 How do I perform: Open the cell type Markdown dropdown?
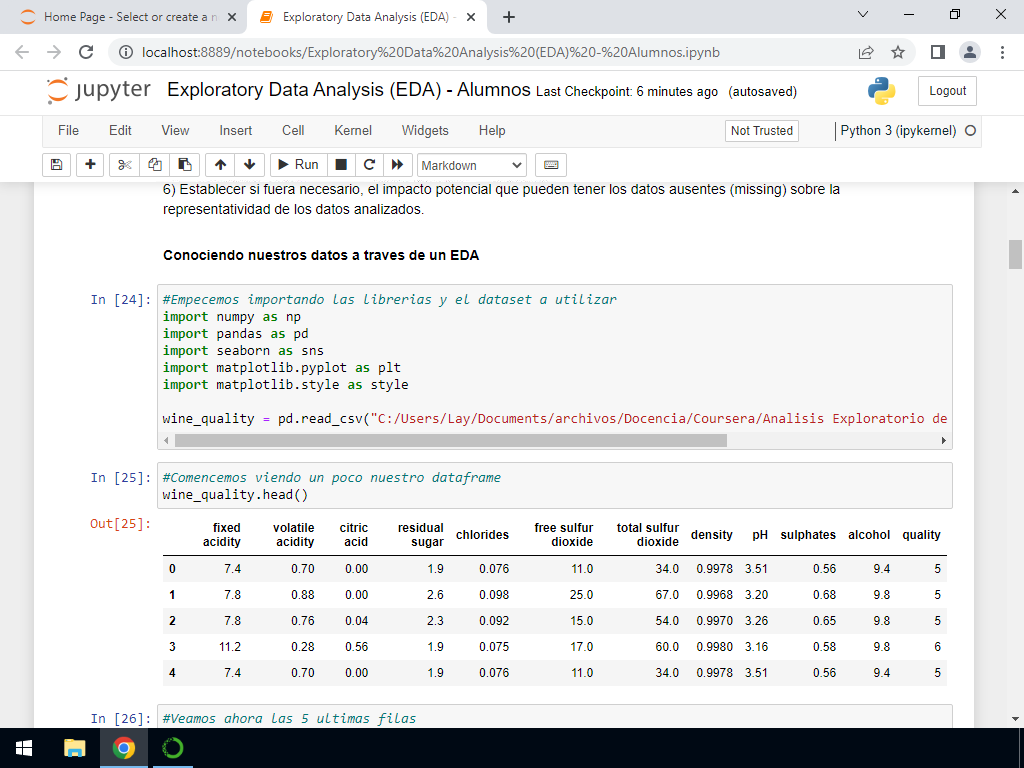[472, 165]
